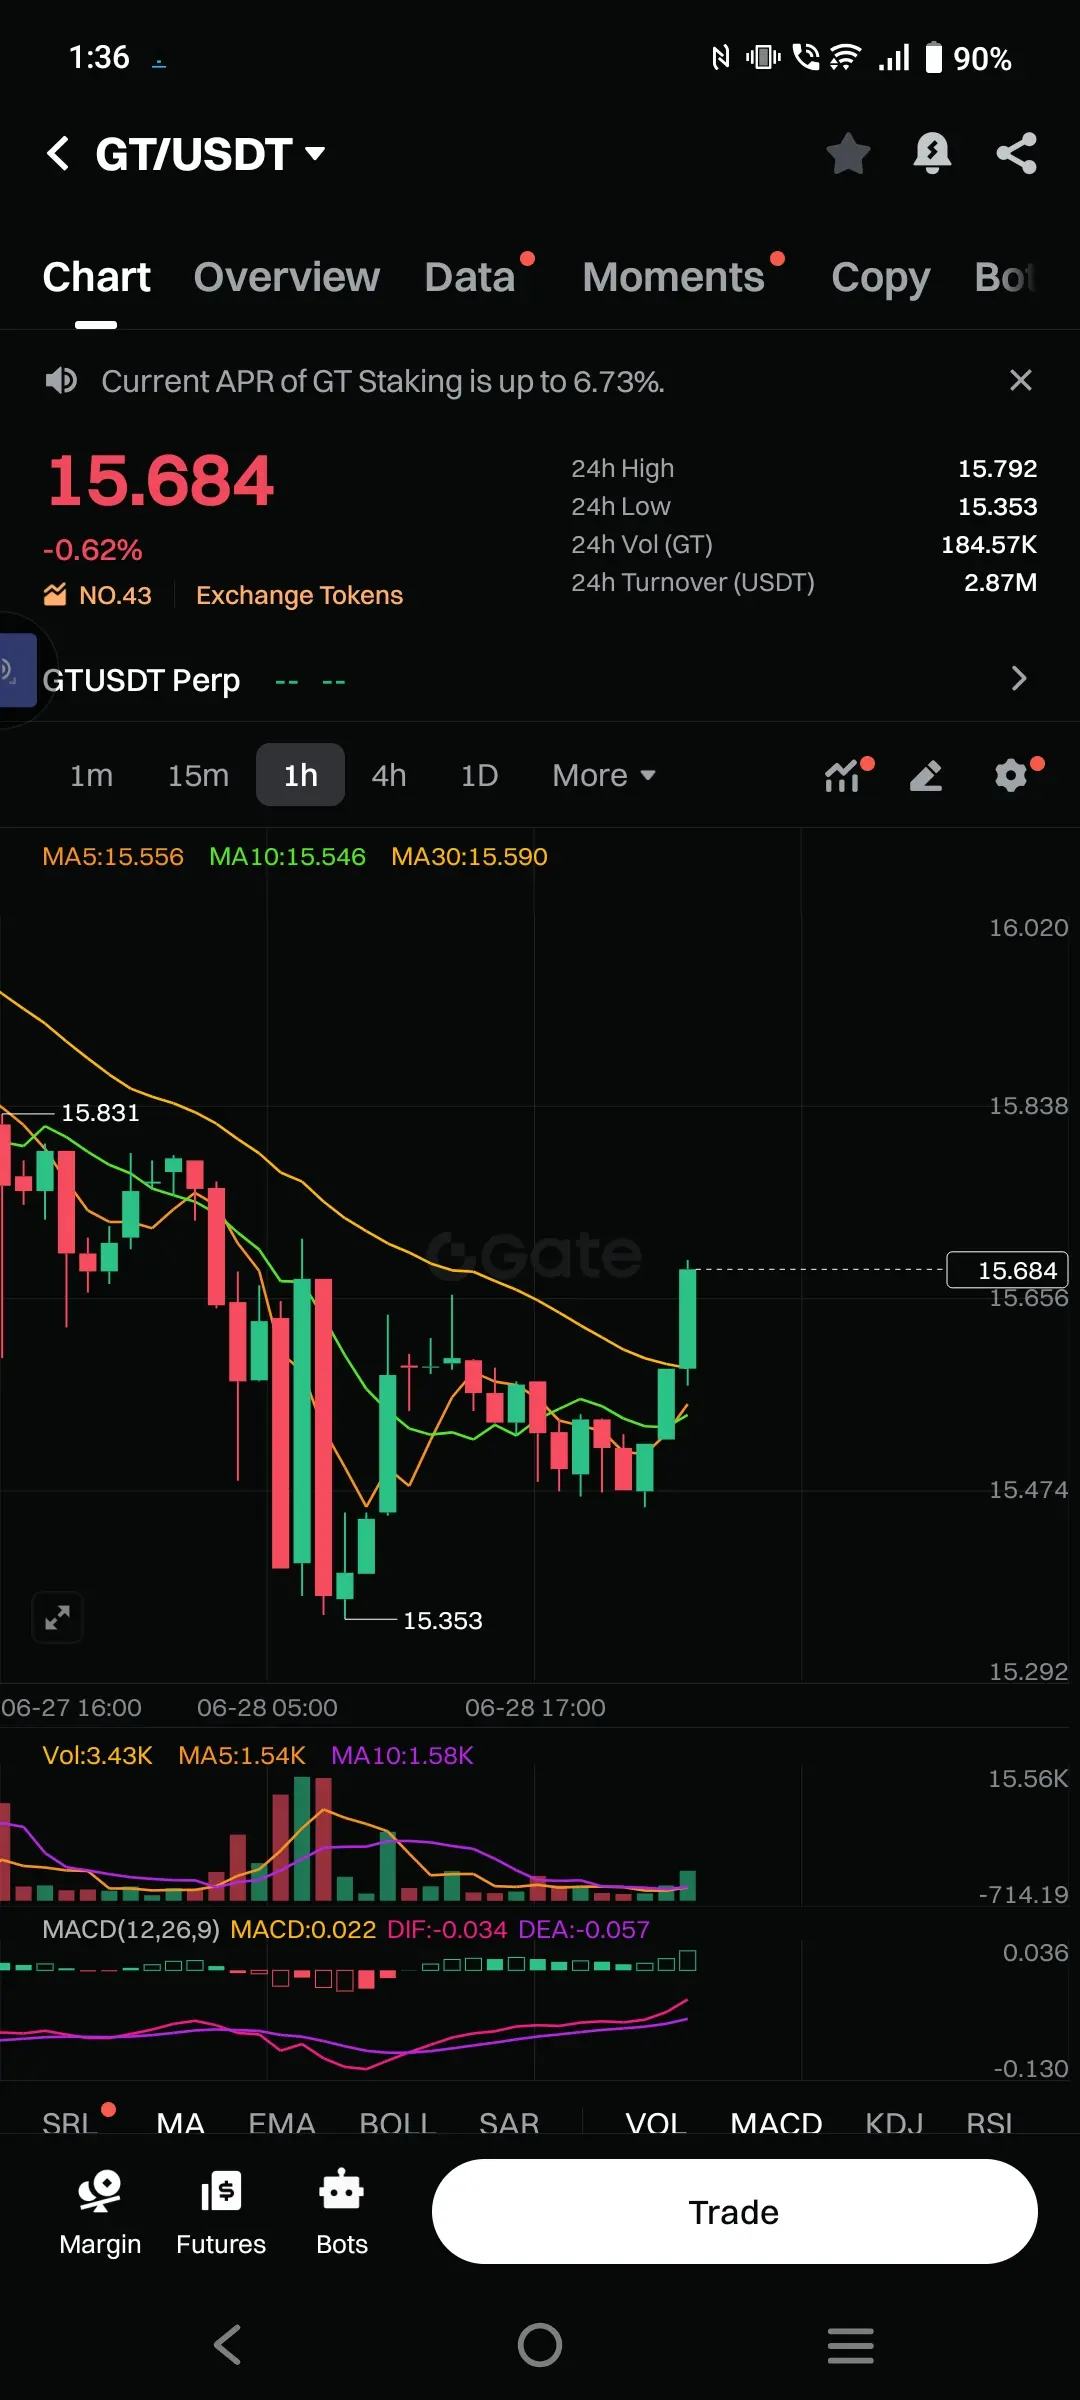Tap the MA30:15.590 indicator label

pos(469,857)
